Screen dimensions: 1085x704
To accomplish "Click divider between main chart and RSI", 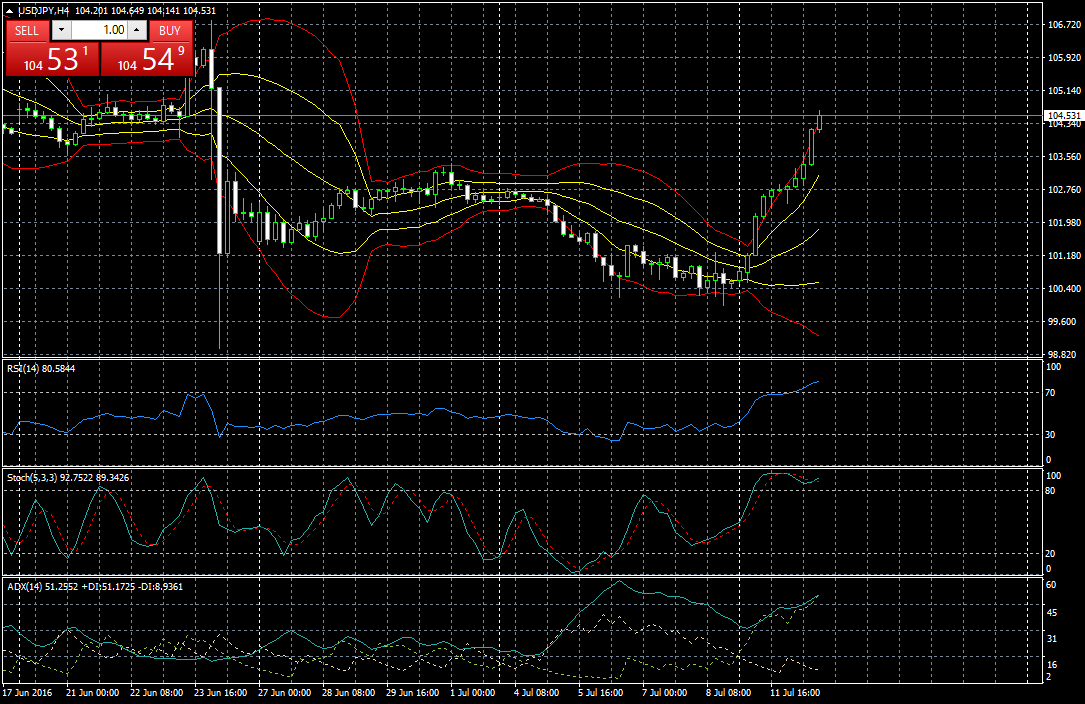I will (520, 358).
